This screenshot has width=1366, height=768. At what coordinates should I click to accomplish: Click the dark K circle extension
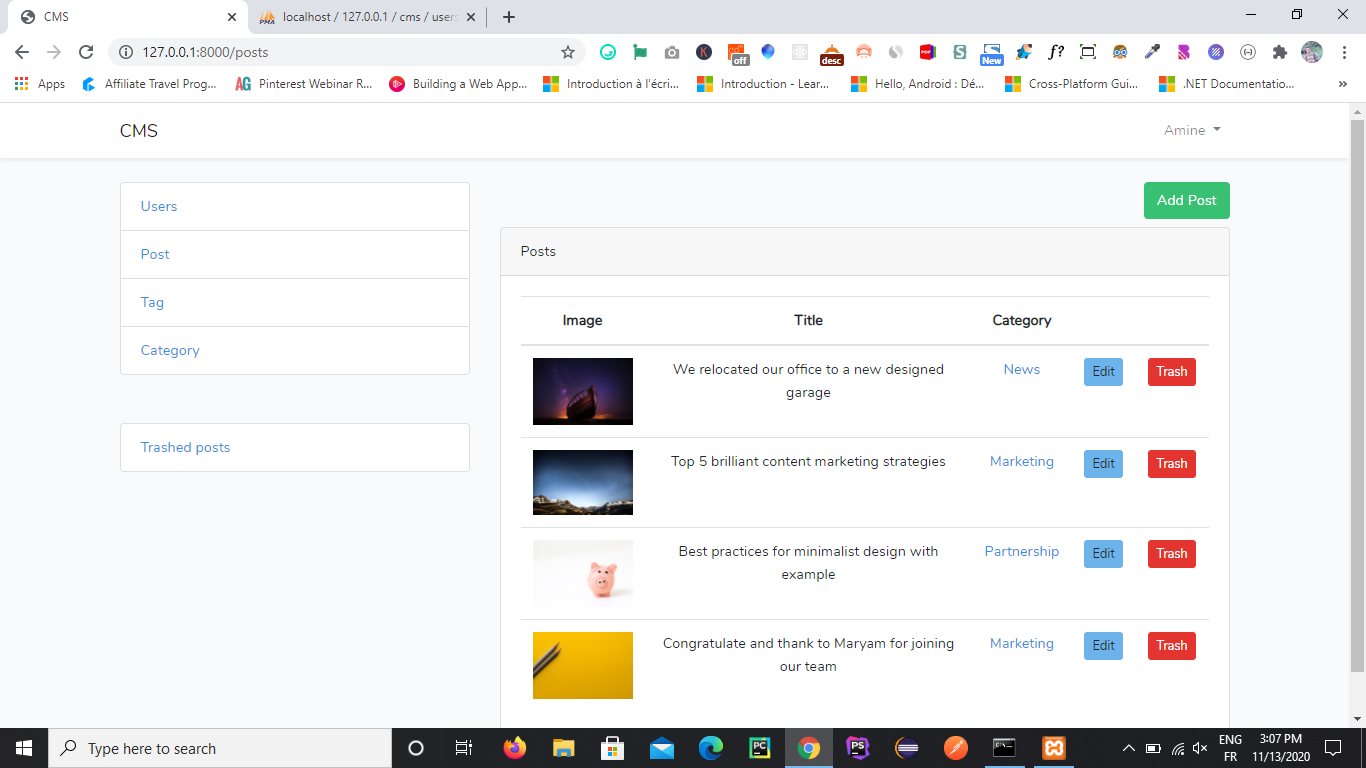tap(704, 52)
